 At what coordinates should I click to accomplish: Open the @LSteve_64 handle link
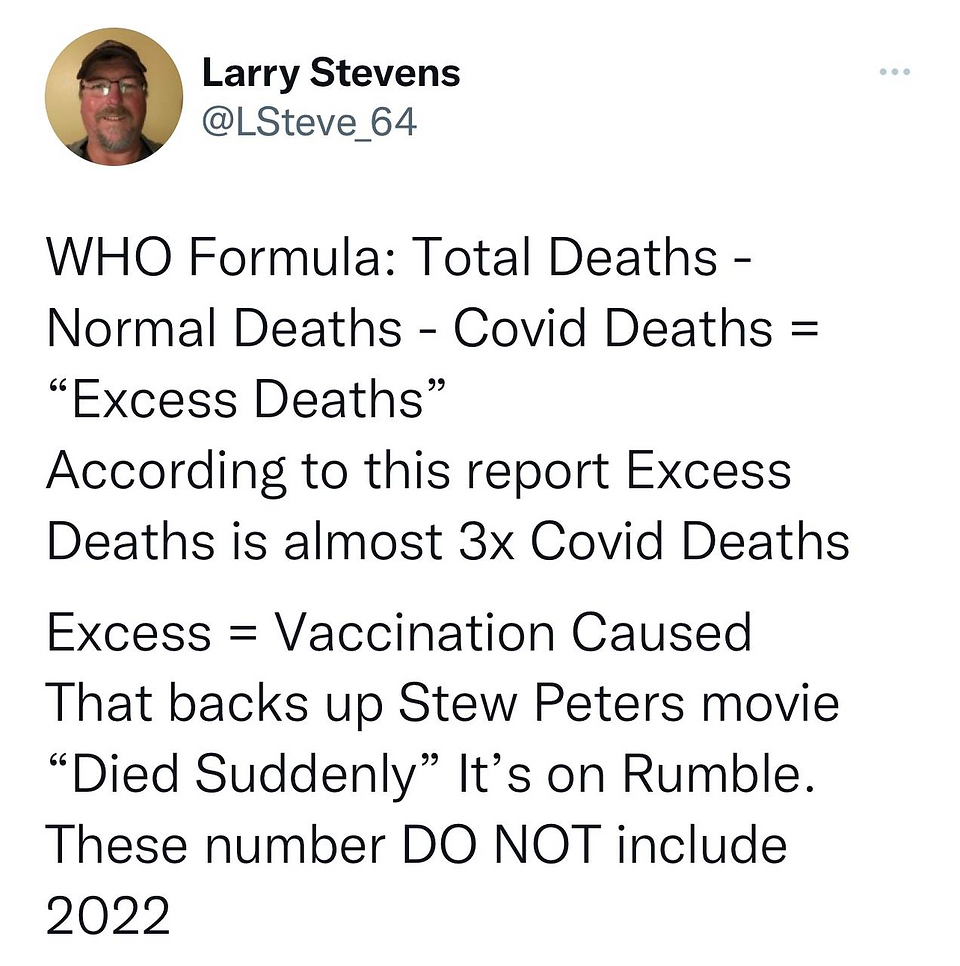[309, 122]
